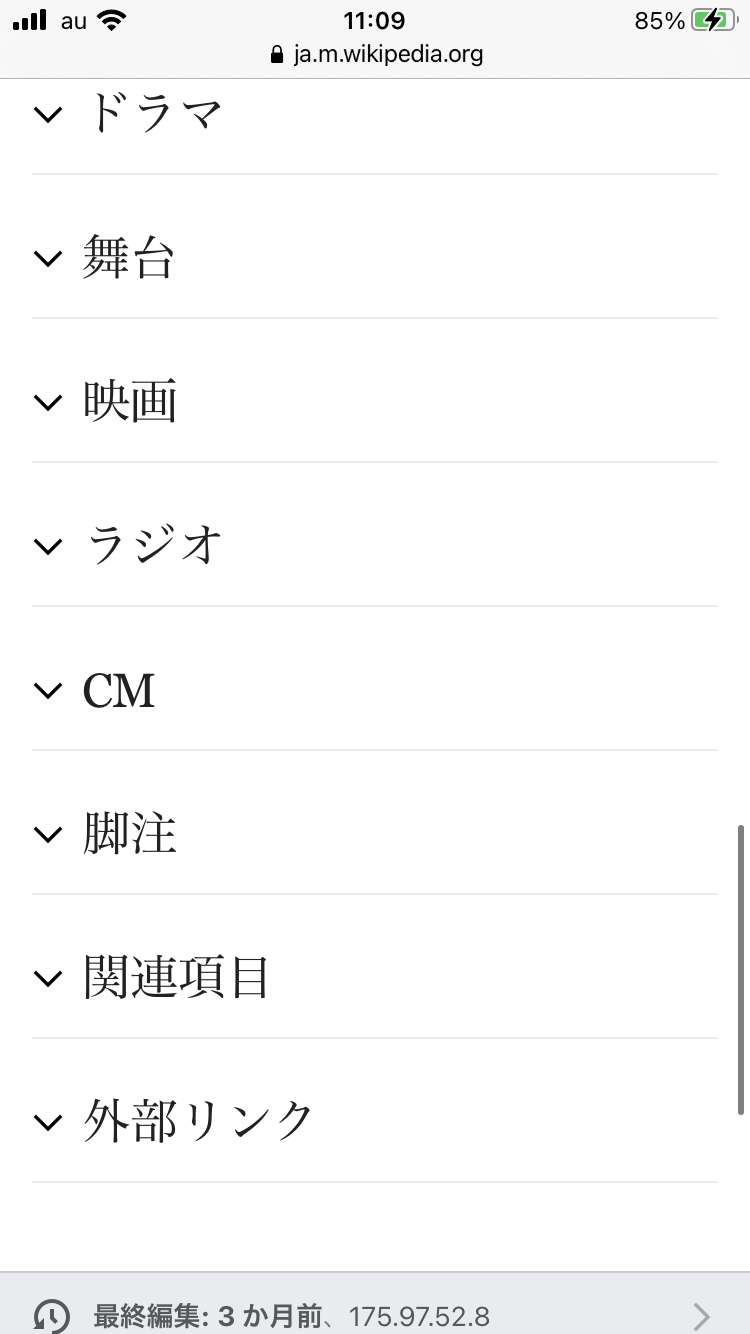Toggle the 脚注 chevron arrow
The width and height of the screenshot is (750, 1334).
[x=48, y=835]
